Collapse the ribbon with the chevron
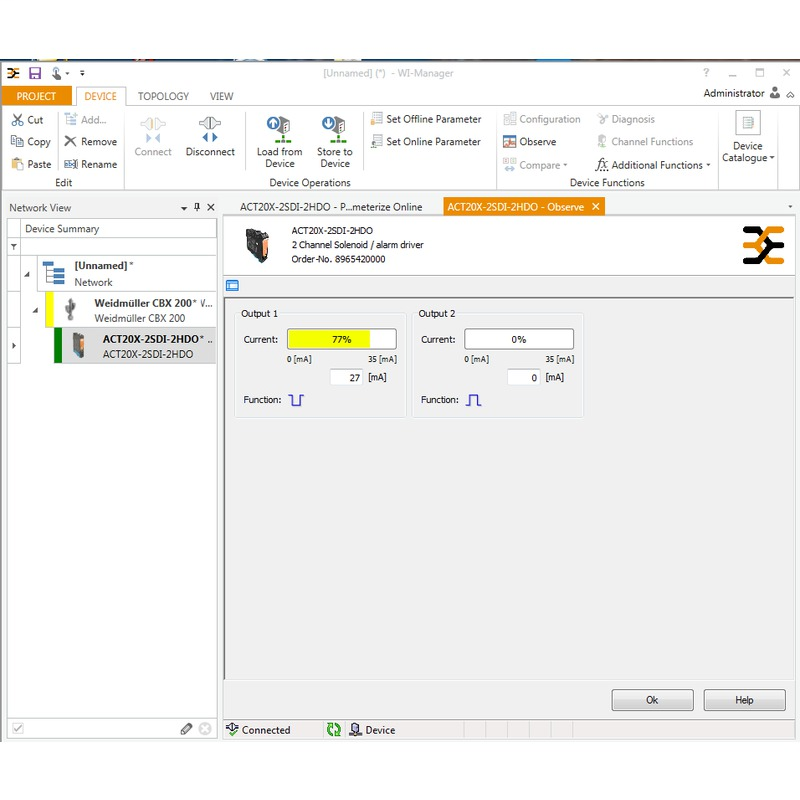 (790, 94)
